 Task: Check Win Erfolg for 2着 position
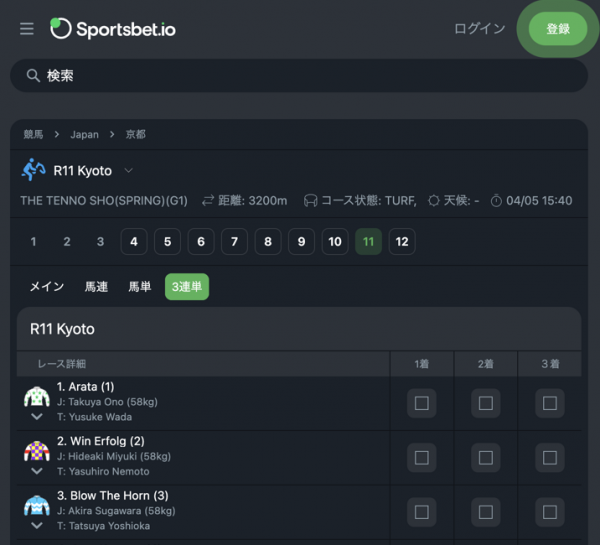pyautogui.click(x=486, y=457)
